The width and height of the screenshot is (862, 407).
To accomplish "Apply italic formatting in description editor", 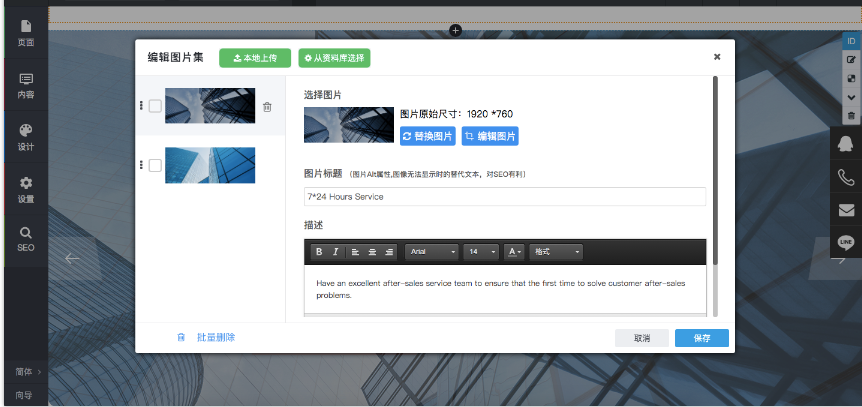I will [x=336, y=252].
